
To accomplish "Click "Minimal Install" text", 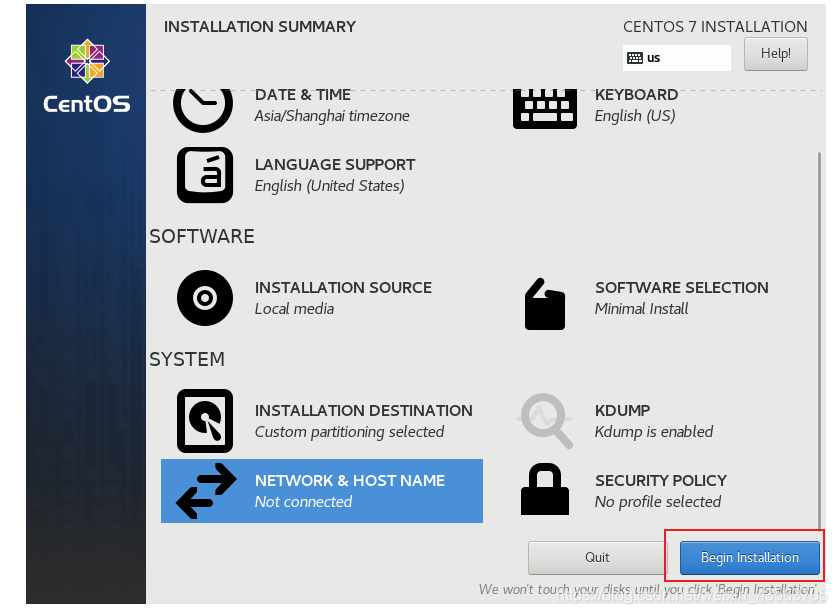I will (x=641, y=309).
